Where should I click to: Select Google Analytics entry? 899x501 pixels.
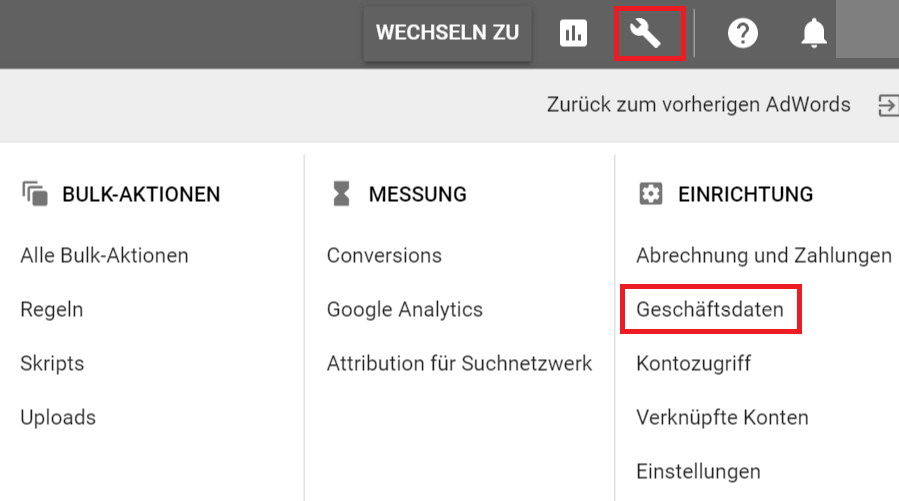tap(405, 310)
